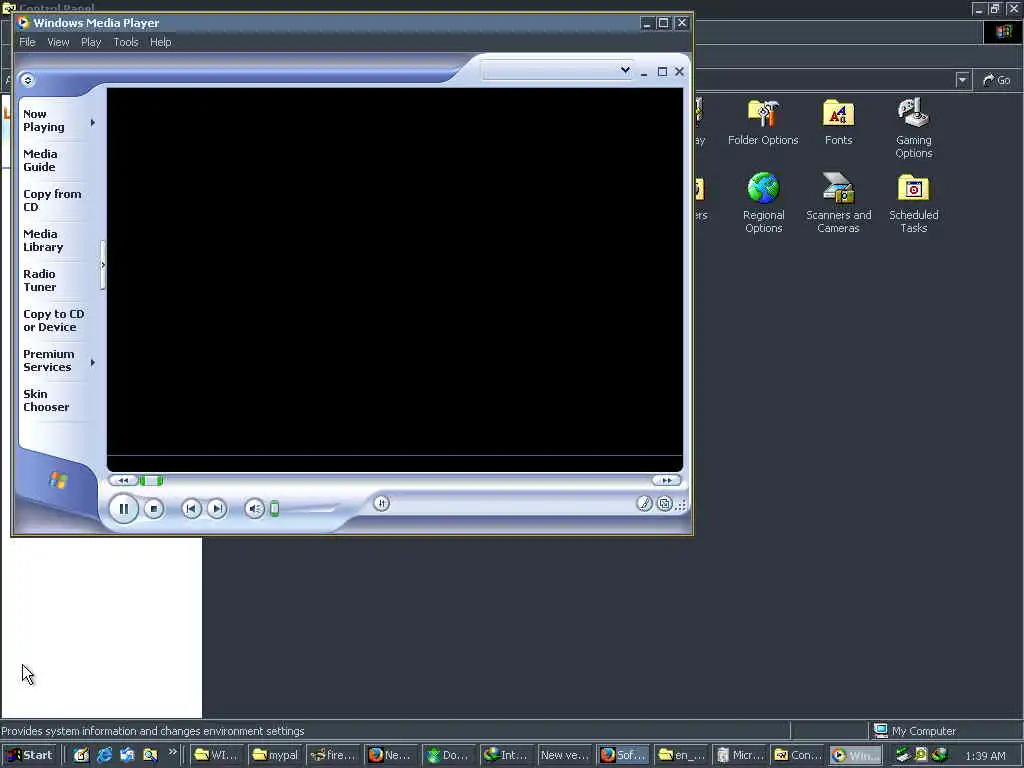Open the Help menu

[x=161, y=42]
